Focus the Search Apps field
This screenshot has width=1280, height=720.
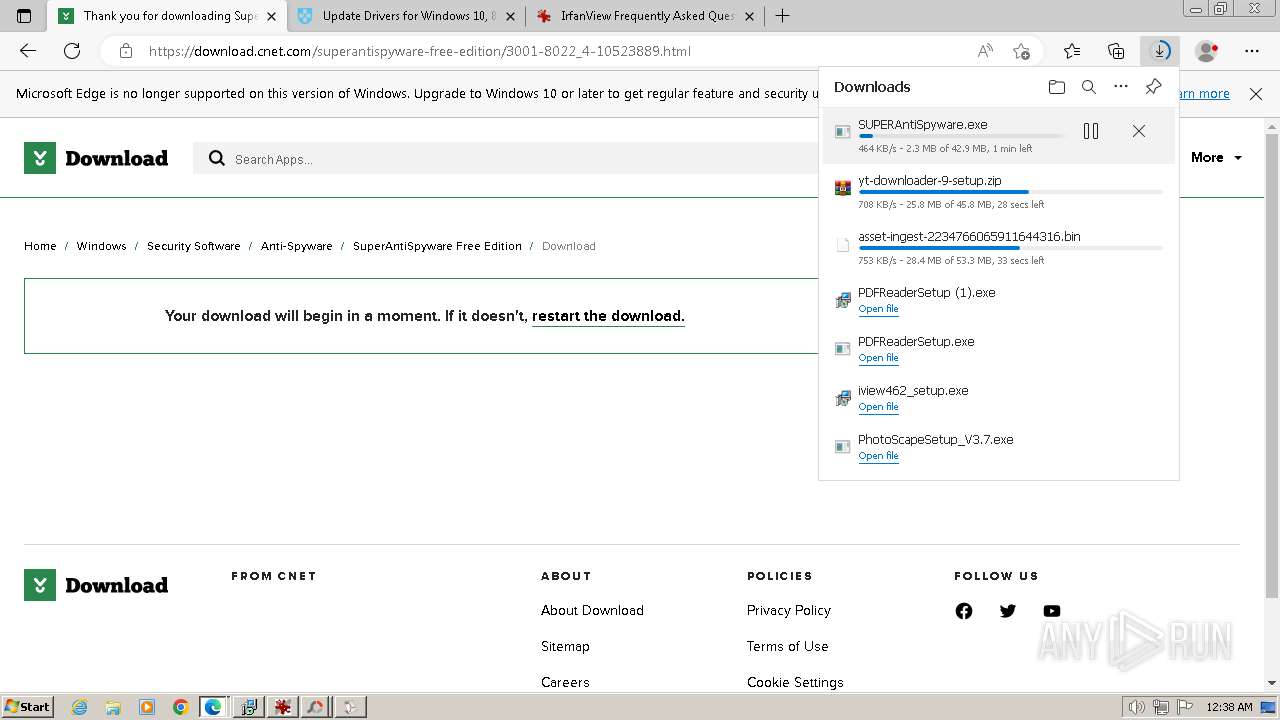click(x=505, y=159)
